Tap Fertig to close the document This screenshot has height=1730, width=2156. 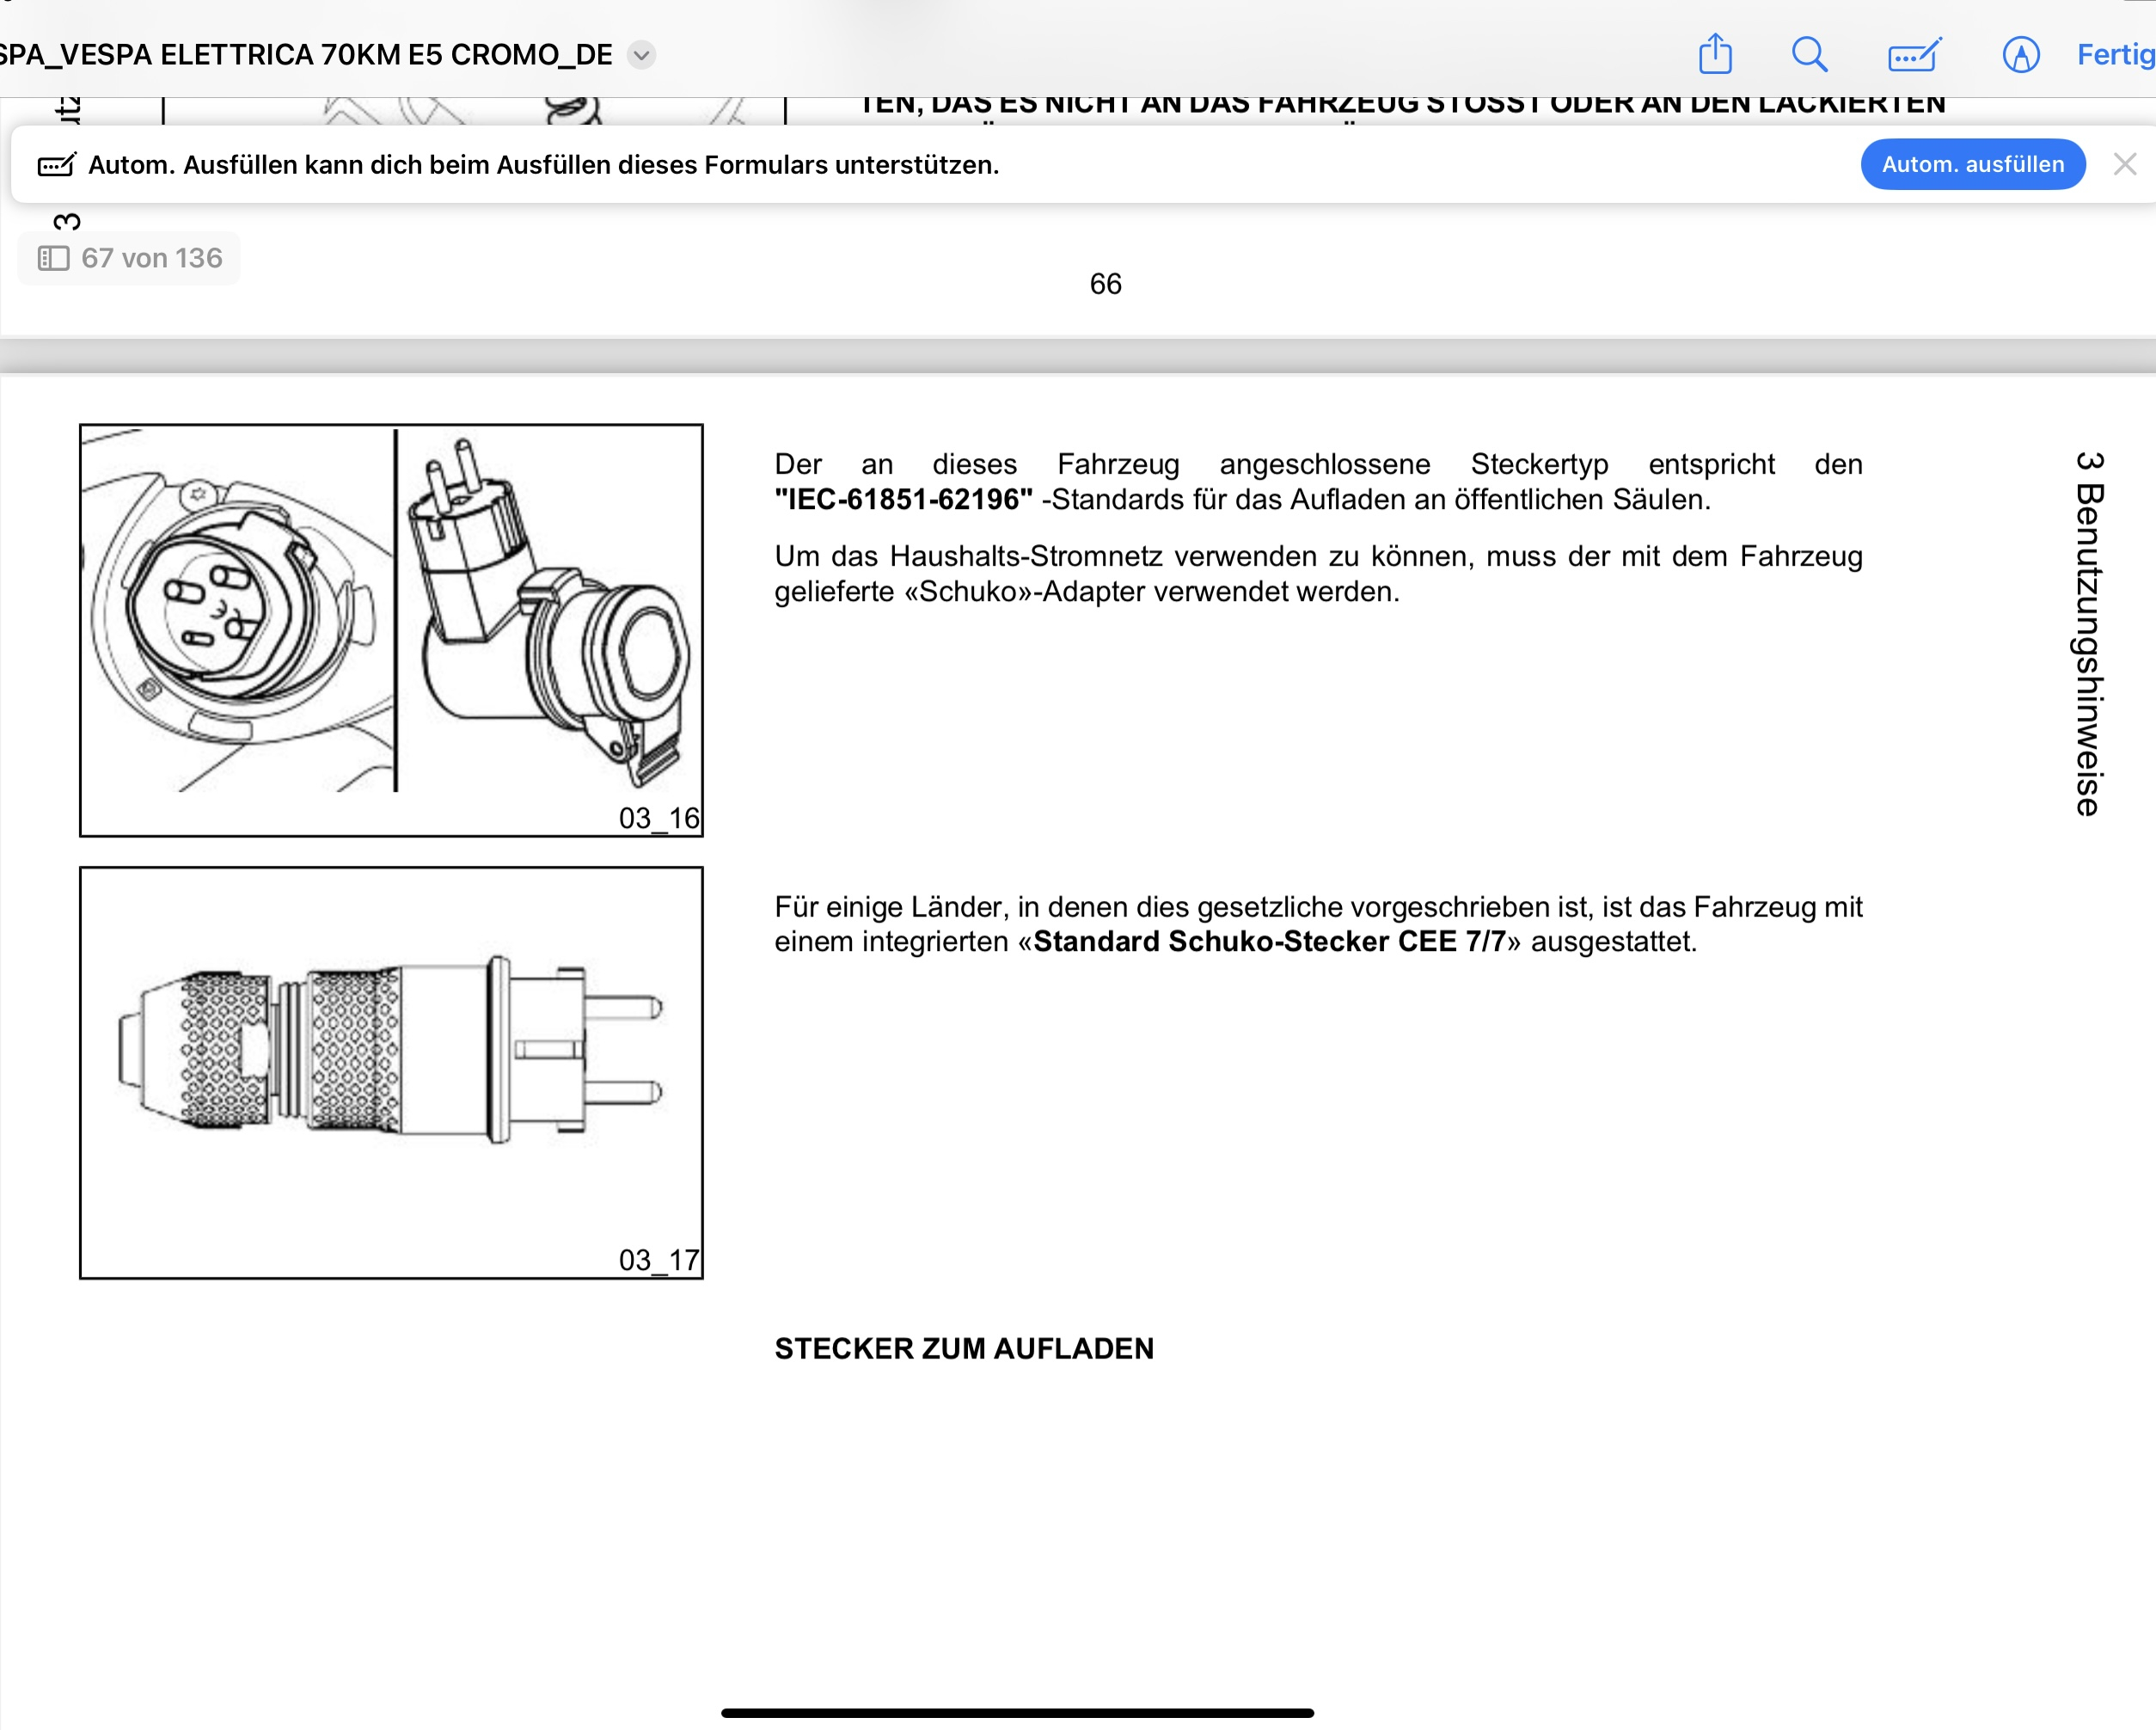(x=2114, y=54)
